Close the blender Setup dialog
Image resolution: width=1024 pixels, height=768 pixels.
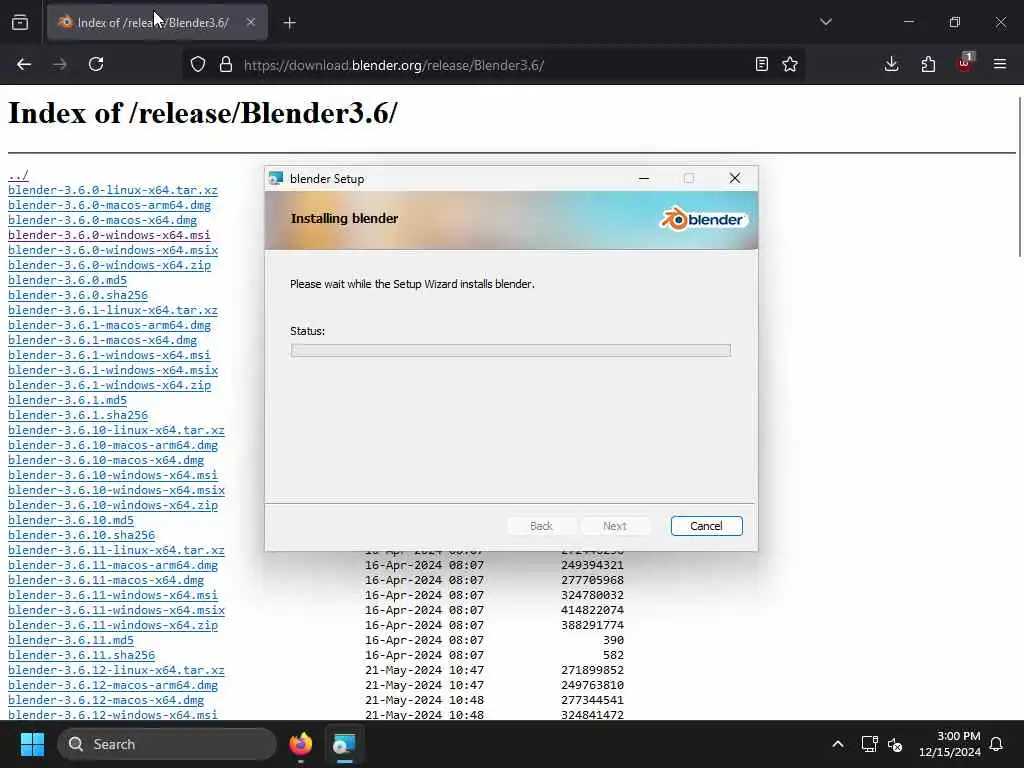735,178
